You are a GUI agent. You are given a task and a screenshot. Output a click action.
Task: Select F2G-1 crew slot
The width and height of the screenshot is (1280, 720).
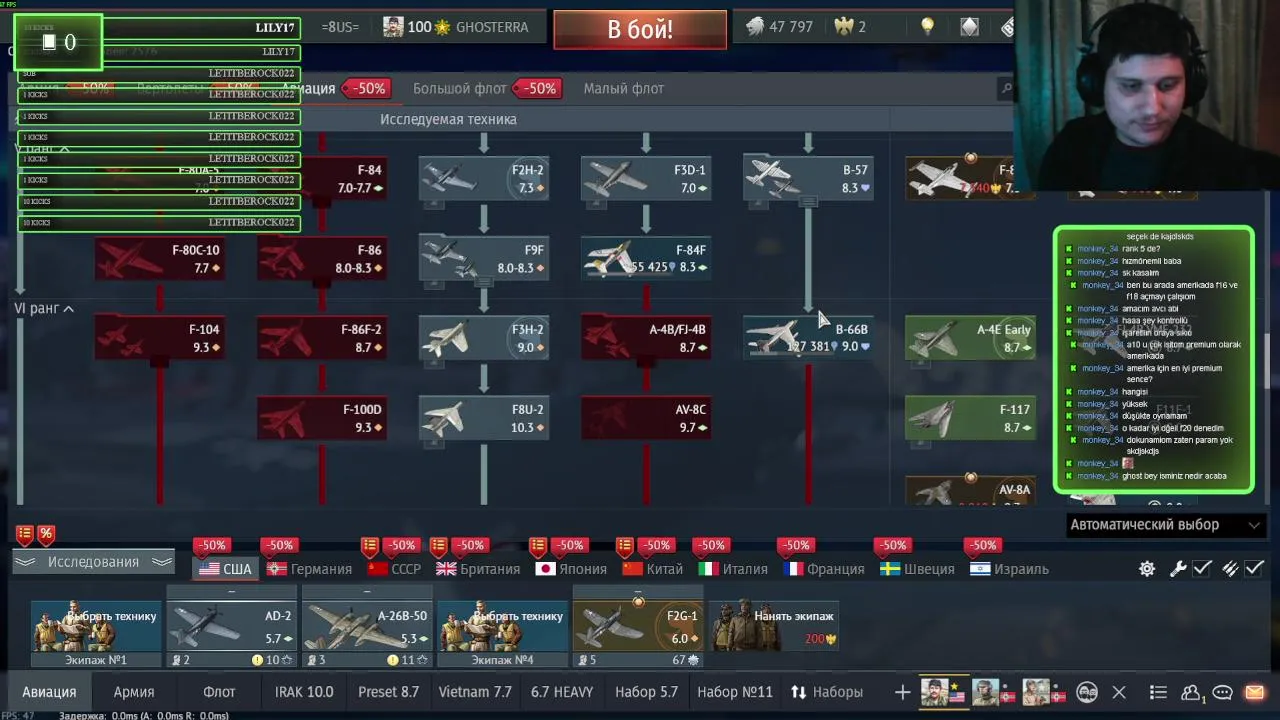(638, 634)
